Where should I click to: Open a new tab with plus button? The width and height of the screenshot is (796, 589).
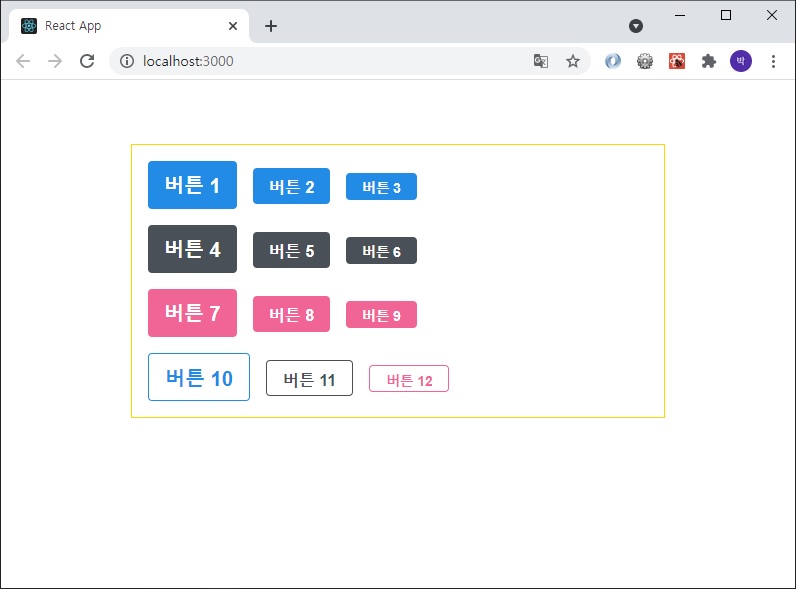point(271,26)
